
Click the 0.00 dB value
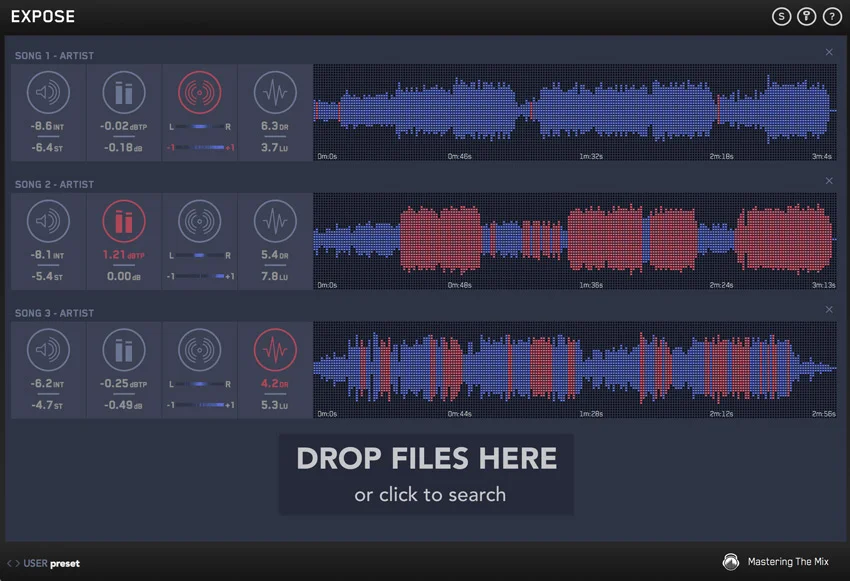point(124,276)
